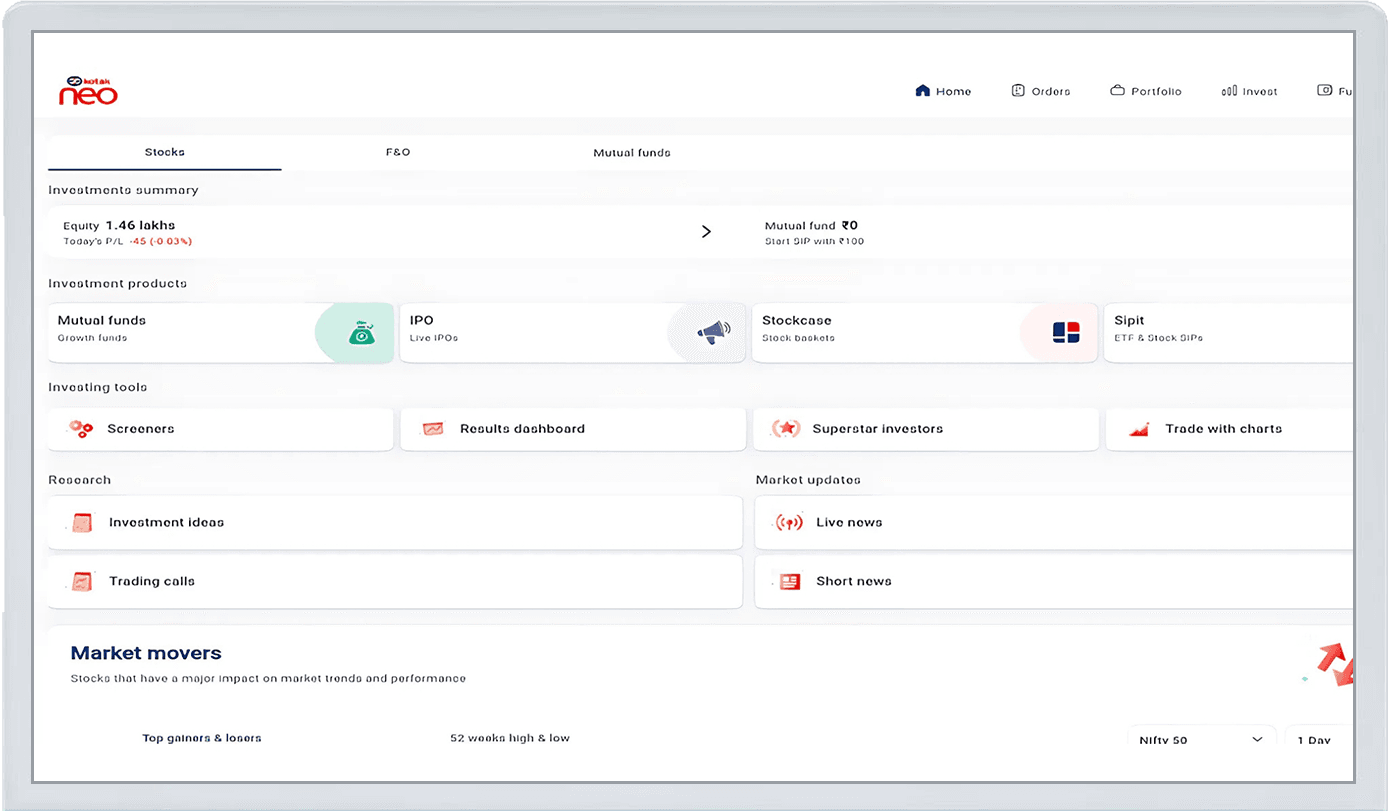Screen dimensions: 1391x811
Task: Go to Orders in top navigation
Action: click(1040, 91)
